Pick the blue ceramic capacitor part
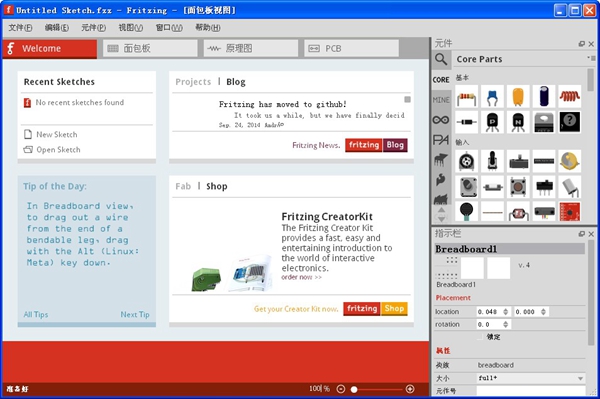The height and width of the screenshot is (399, 600). pos(492,96)
